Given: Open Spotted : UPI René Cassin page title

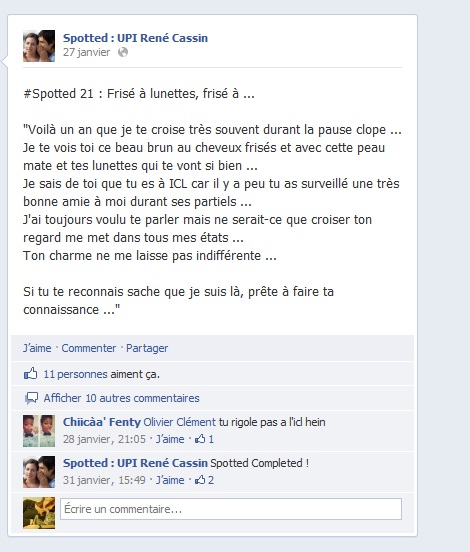Looking at the screenshot, I should point(135,38).
